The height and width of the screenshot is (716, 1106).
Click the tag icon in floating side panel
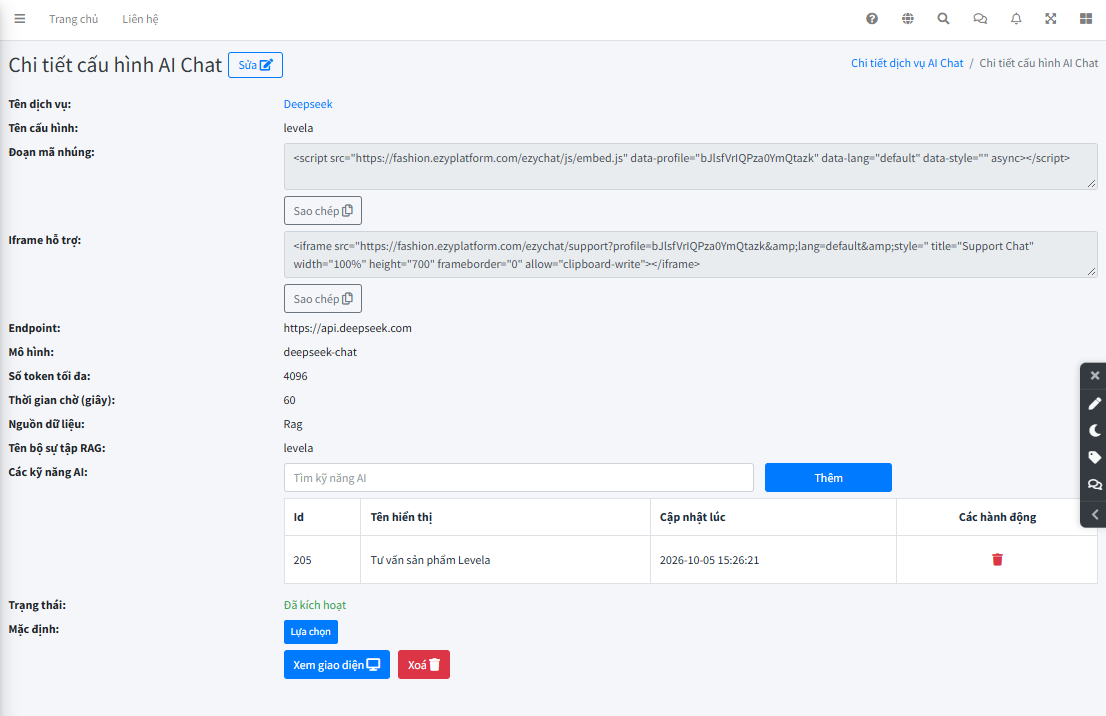click(1094, 457)
